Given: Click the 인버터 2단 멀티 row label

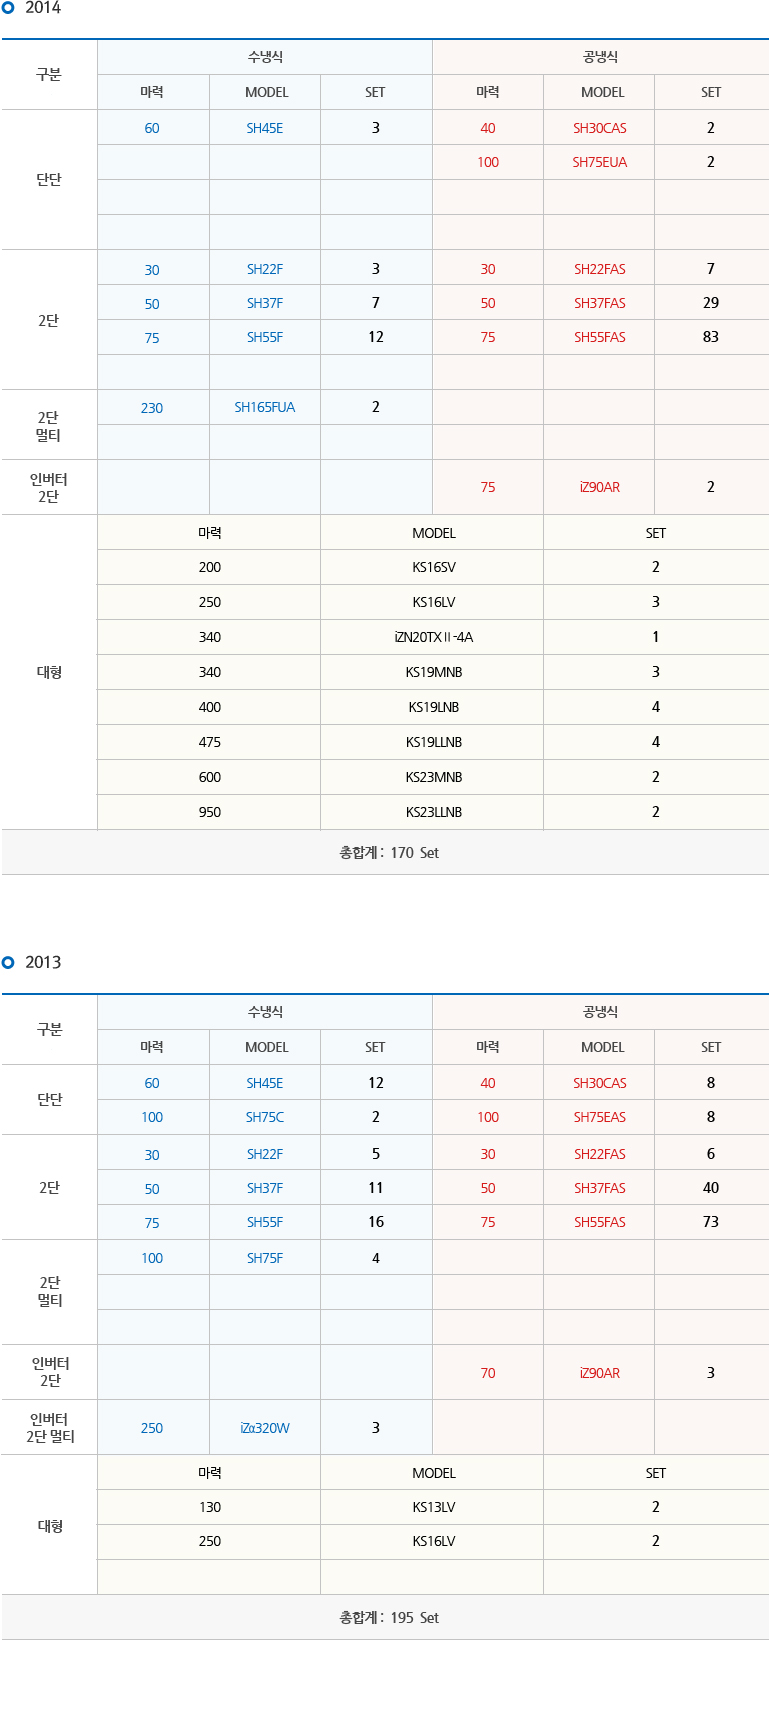Looking at the screenshot, I should pos(50,1428).
